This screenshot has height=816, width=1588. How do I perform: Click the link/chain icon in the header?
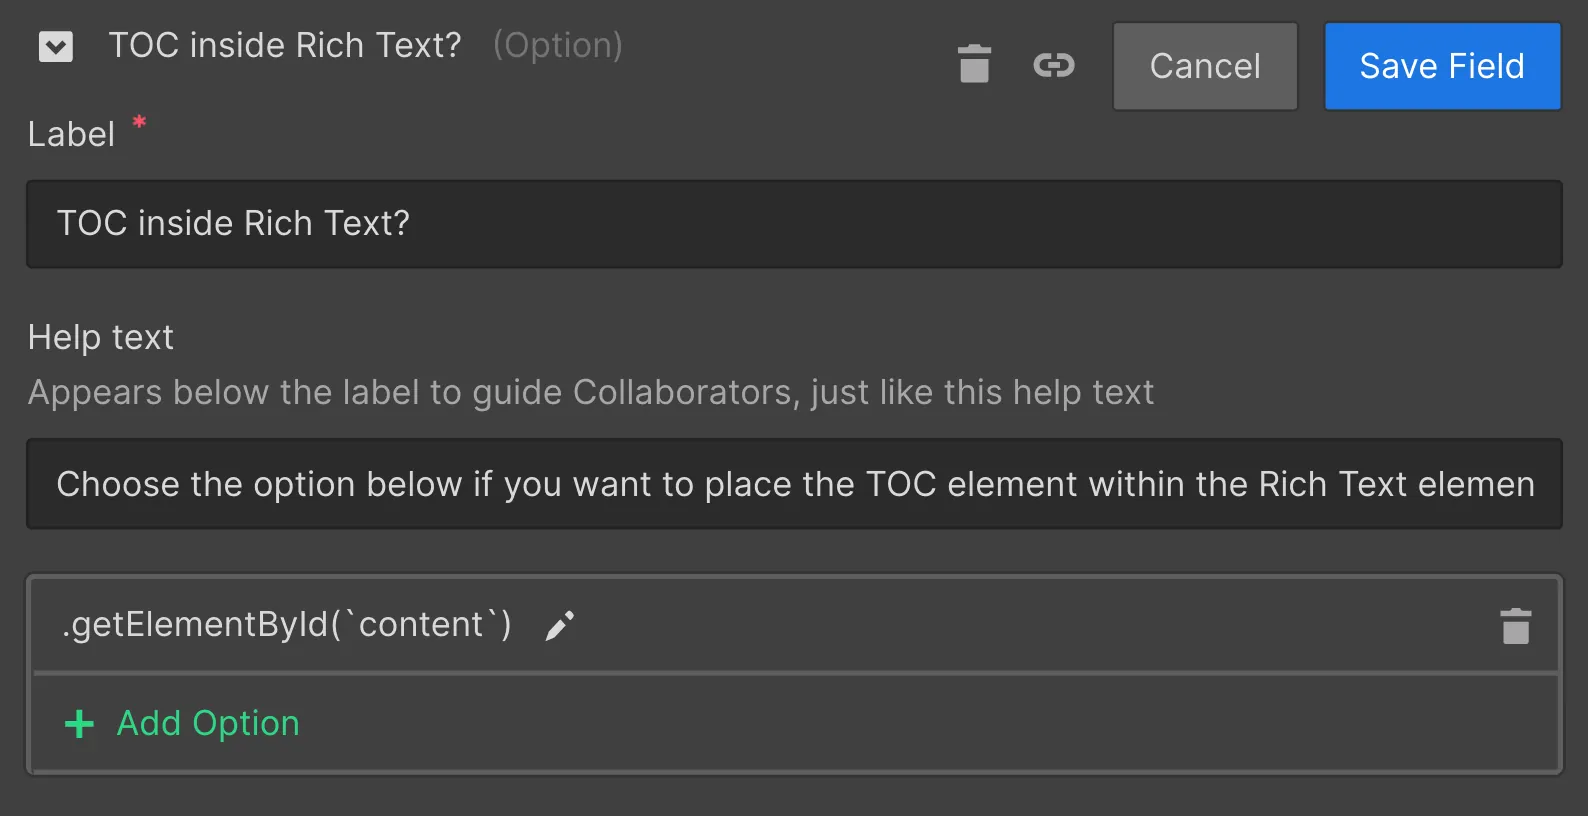[x=1054, y=66]
